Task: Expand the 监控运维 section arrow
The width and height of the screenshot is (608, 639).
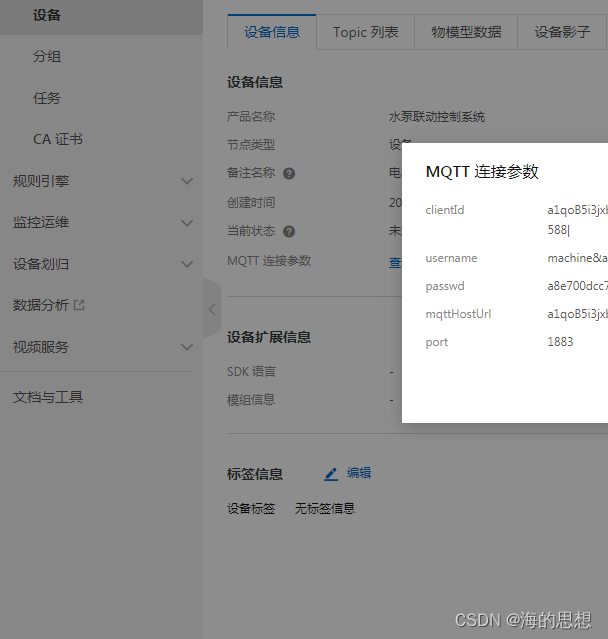Action: [187, 223]
